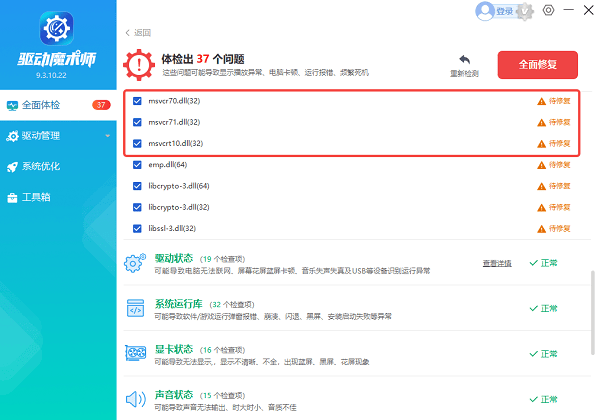Click the 正常 status for 显卡状态
This screenshot has width=600, height=420.
click(543, 354)
